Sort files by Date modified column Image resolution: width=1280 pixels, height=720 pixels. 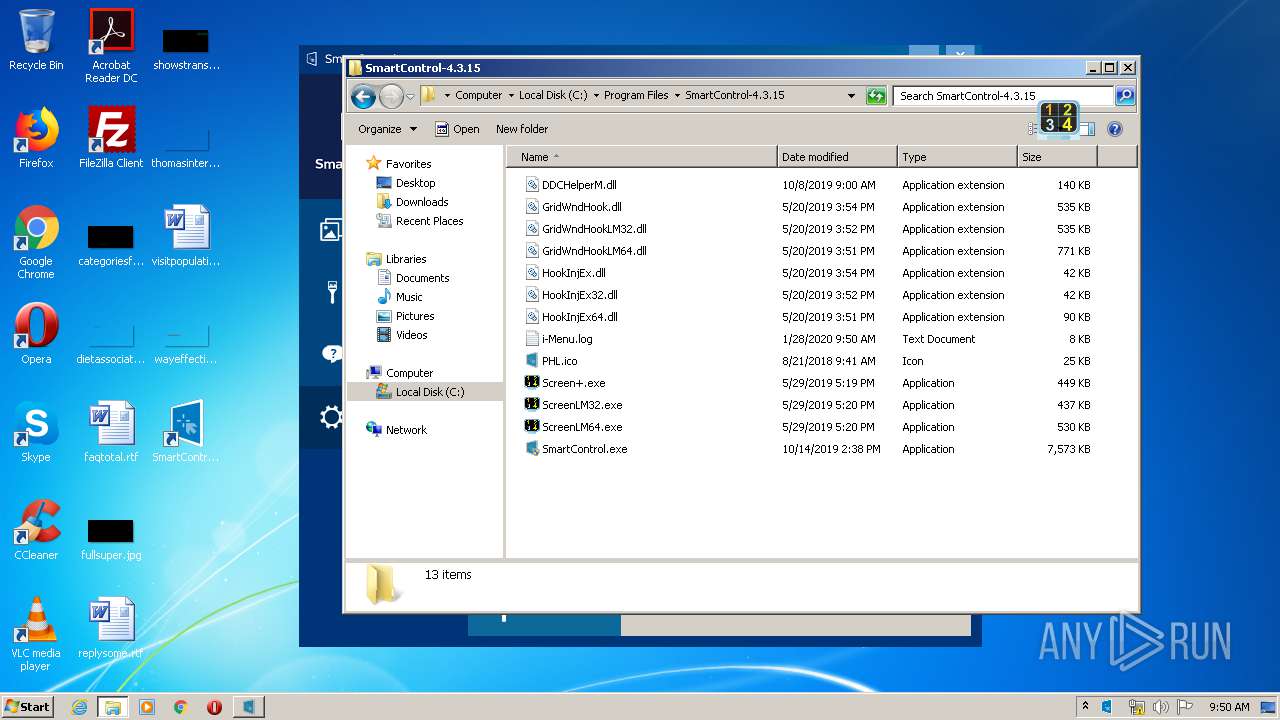[837, 157]
